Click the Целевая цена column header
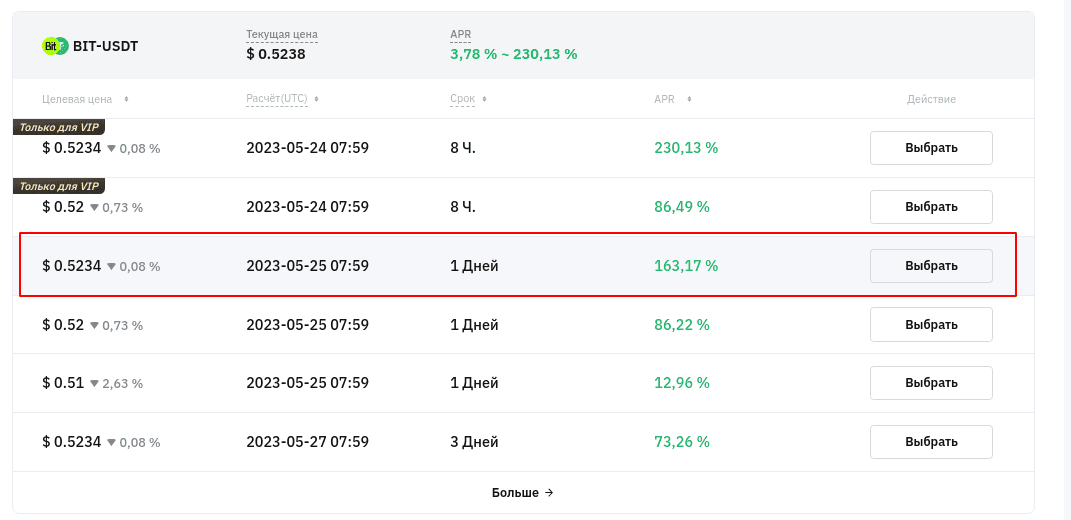The width and height of the screenshot is (1071, 520). click(77, 99)
